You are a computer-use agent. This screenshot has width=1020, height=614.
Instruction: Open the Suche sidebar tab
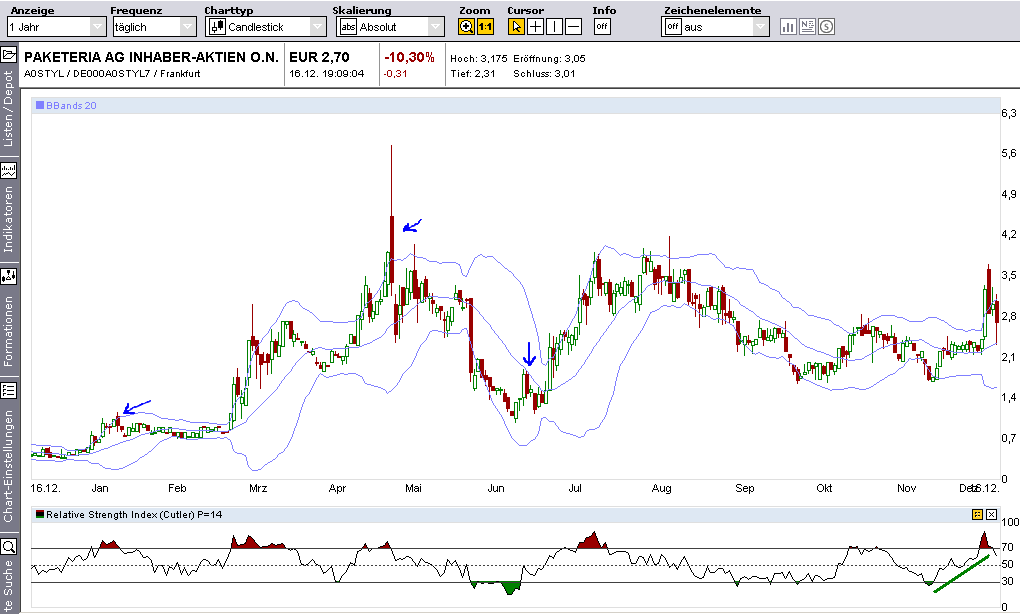click(8, 585)
